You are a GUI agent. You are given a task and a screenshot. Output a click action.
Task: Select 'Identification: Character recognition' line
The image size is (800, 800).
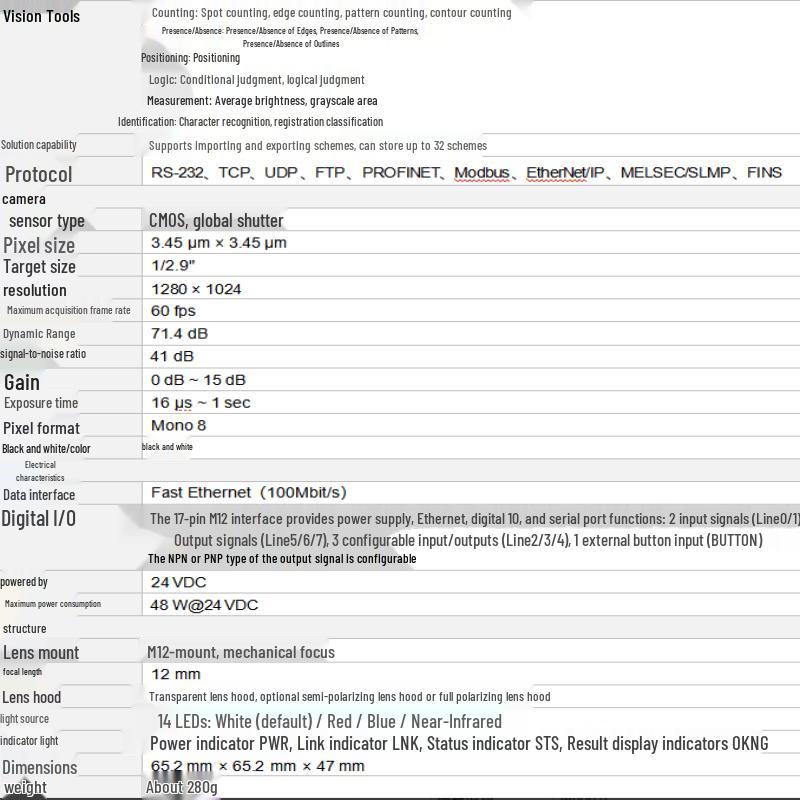251,121
